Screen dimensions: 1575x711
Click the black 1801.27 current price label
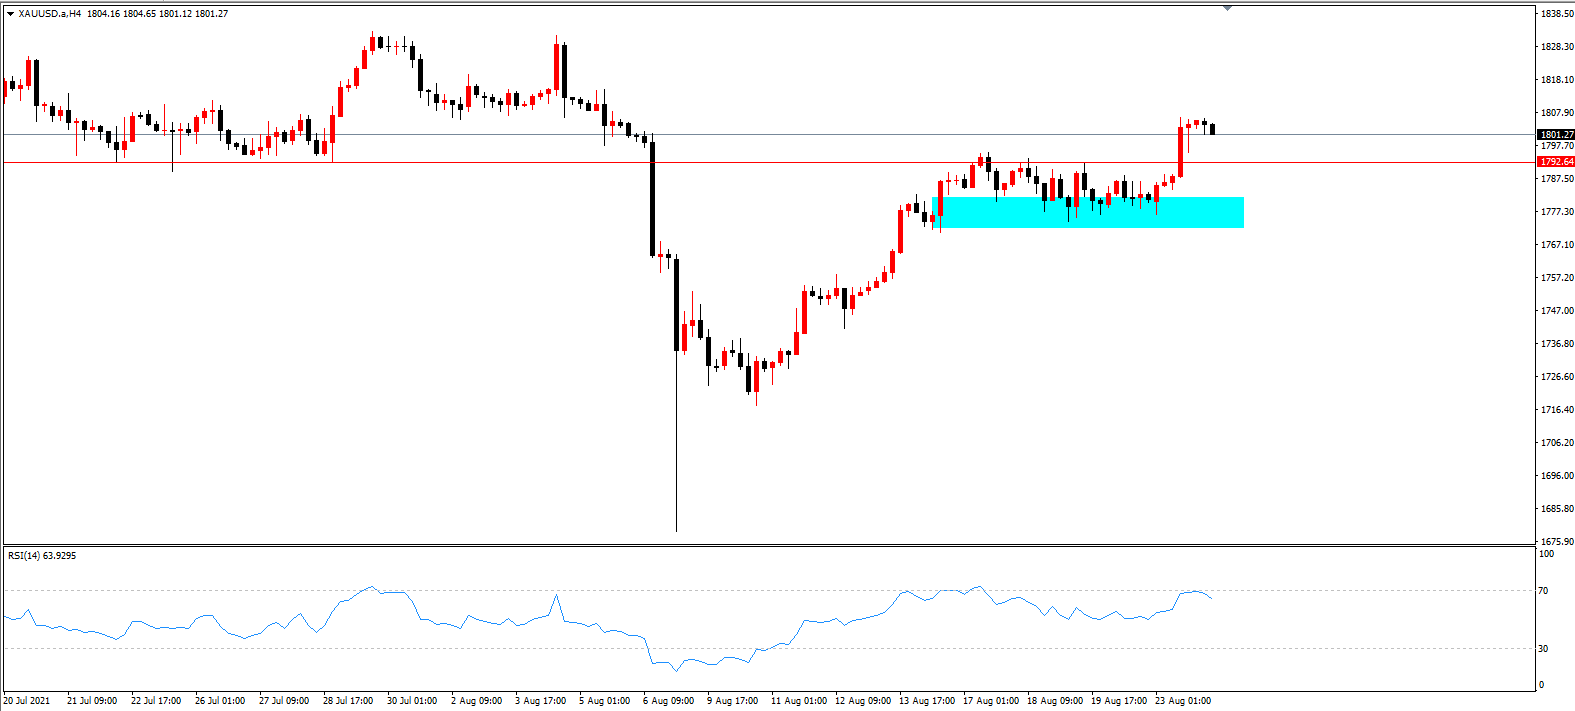(1556, 134)
